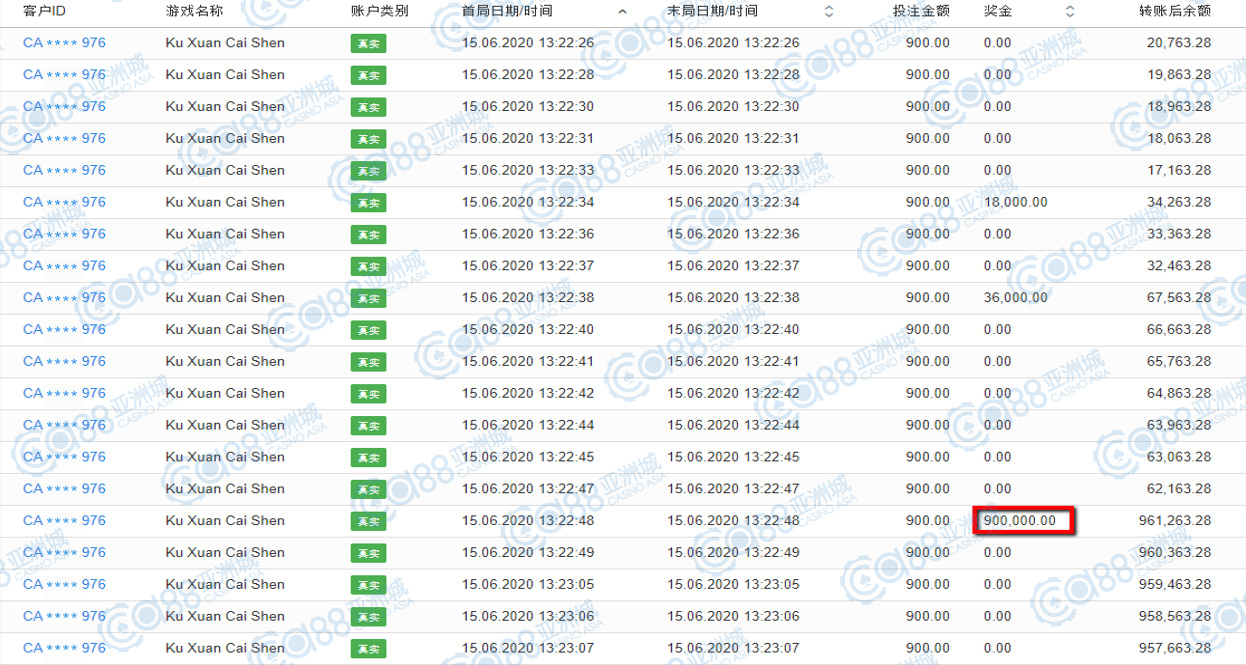Image resolution: width=1246 pixels, height=665 pixels.
Task: Click the 真实 badge in the 36,000.00 prize row
Action: [368, 299]
